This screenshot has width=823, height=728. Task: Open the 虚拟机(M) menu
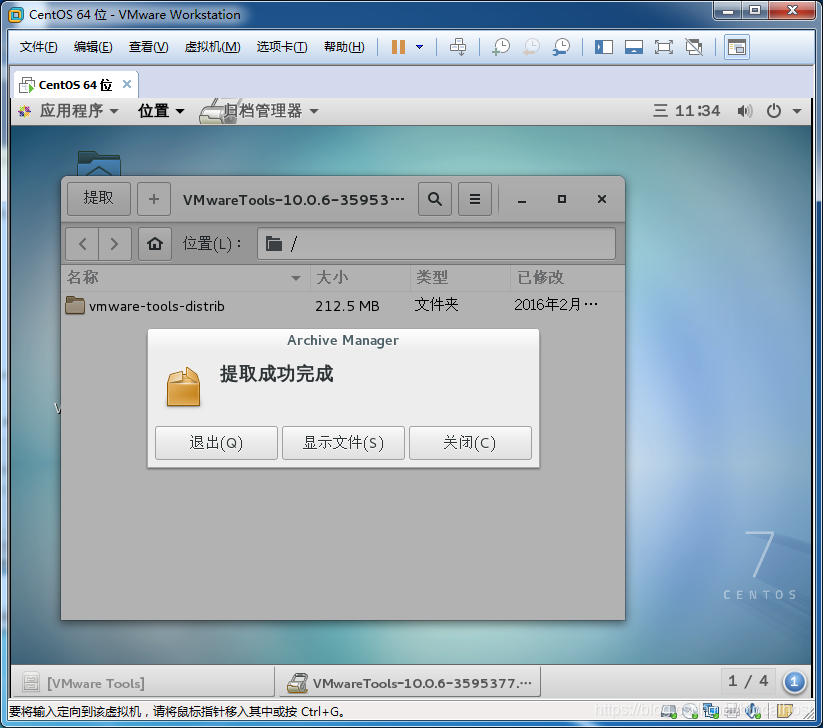click(x=212, y=47)
